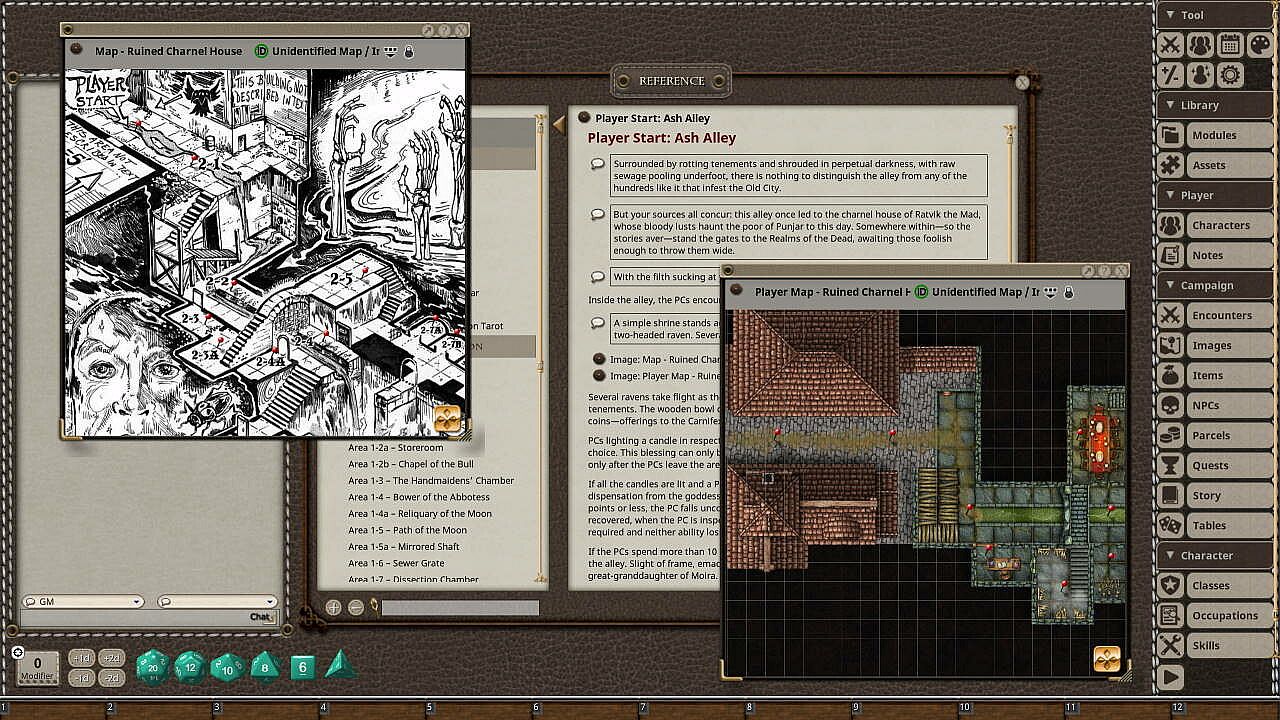This screenshot has width=1280, height=720.
Task: Click the Assets puzzle-piece icon
Action: 1171,165
